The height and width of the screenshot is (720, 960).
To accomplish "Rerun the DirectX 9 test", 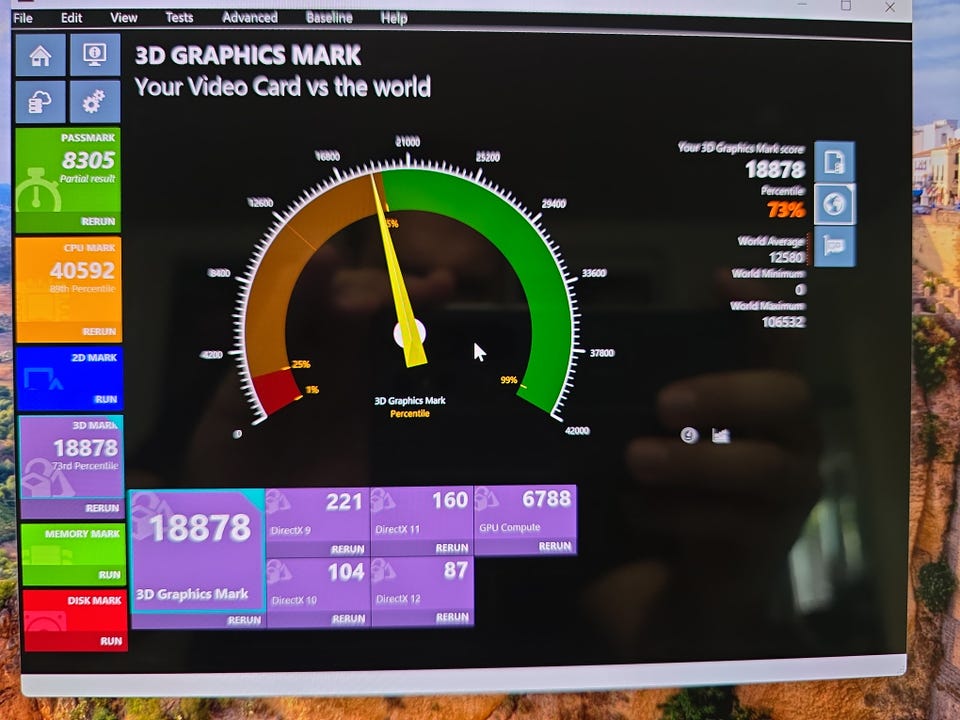I will click(x=348, y=549).
